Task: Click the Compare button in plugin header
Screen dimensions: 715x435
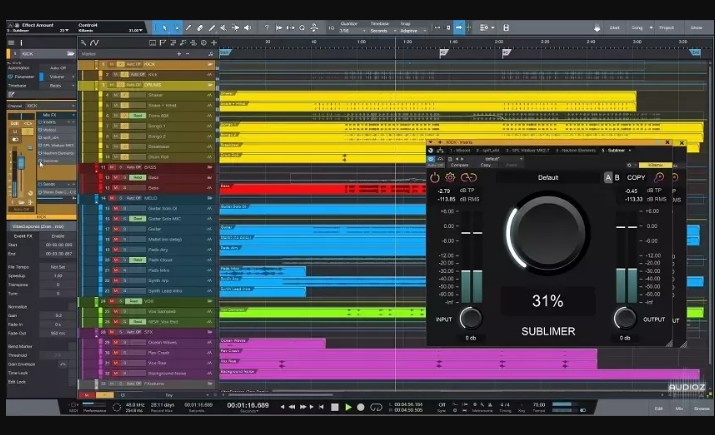Action: tap(459, 165)
